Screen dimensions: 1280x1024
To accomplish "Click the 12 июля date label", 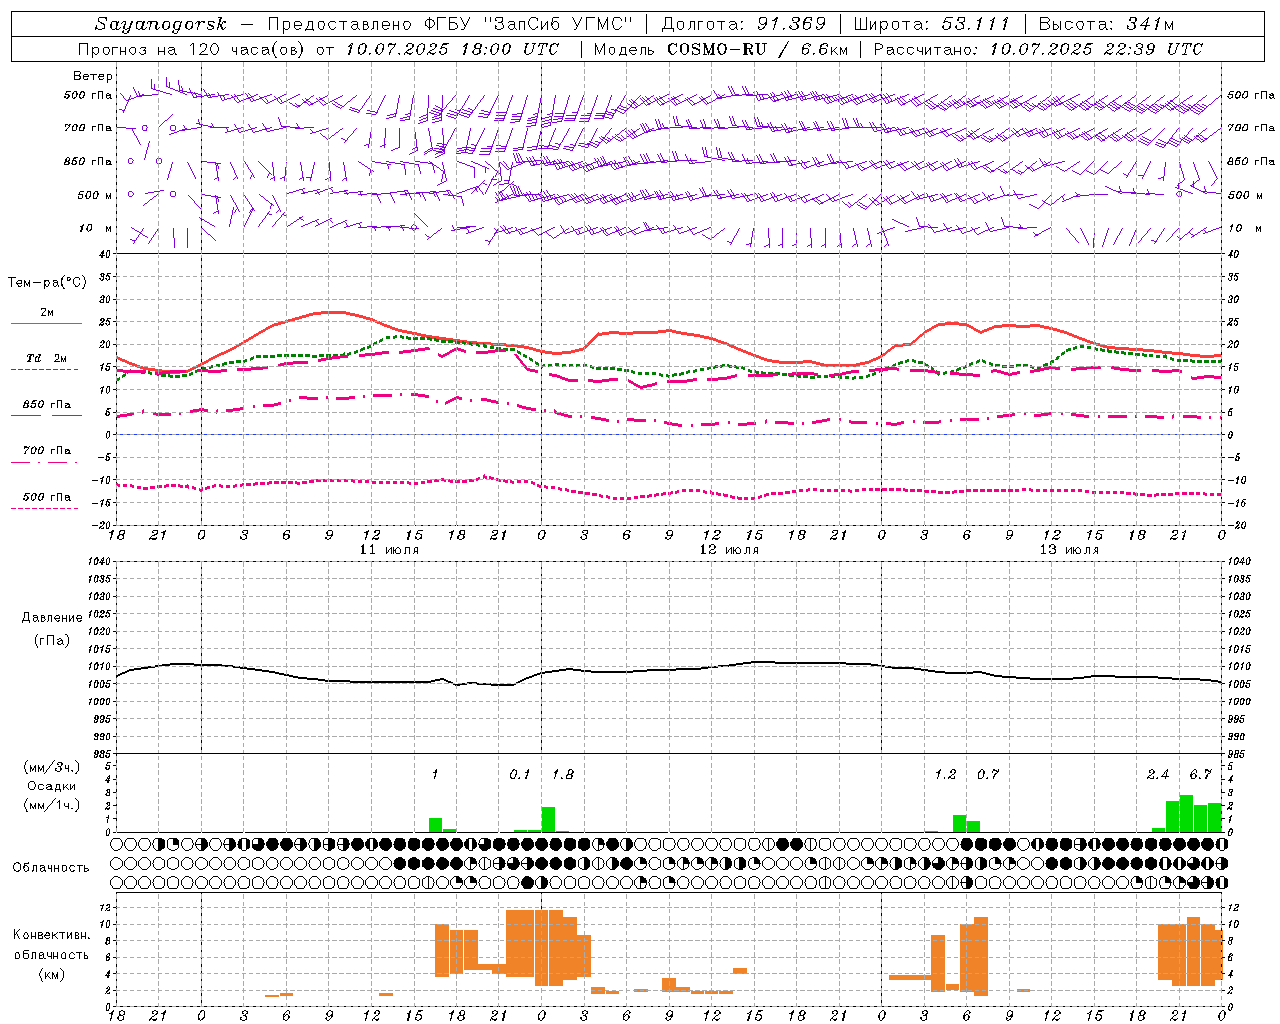I will 729,550.
